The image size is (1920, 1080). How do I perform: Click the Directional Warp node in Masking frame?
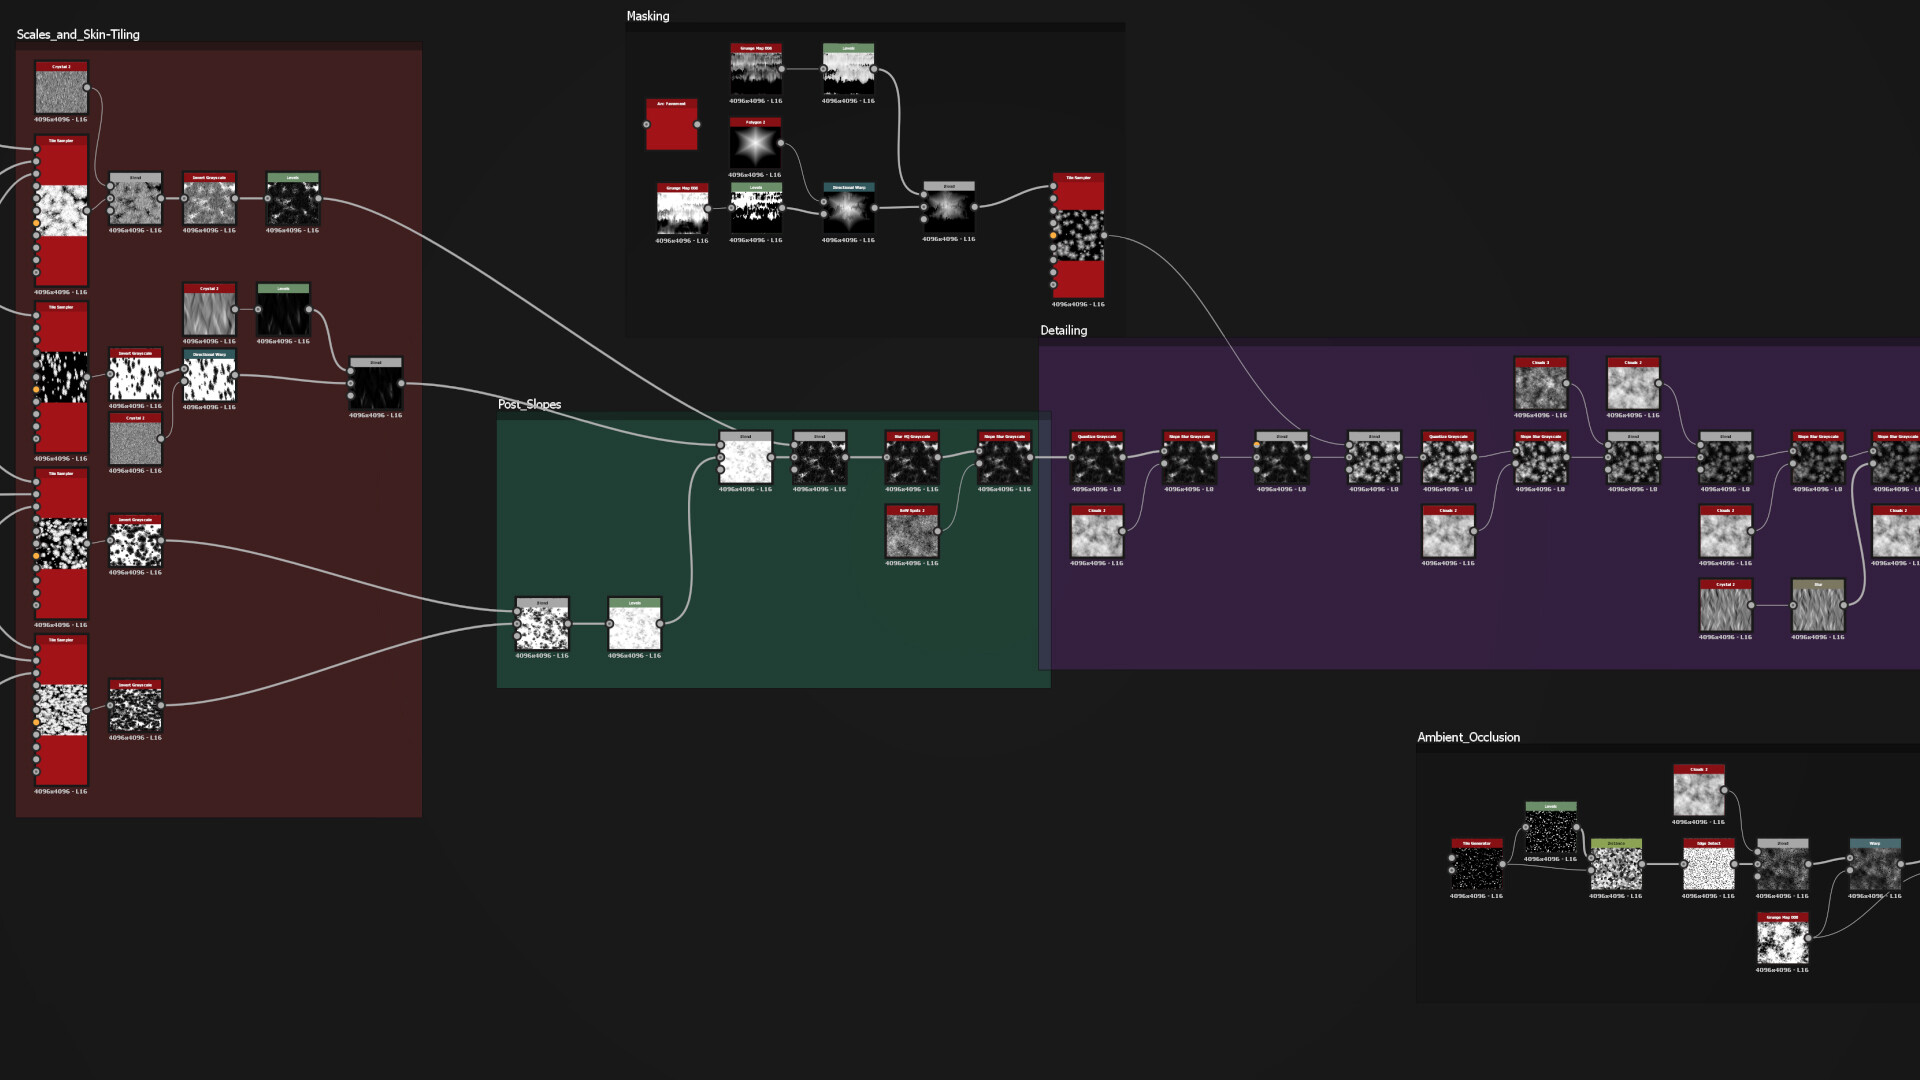848,211
